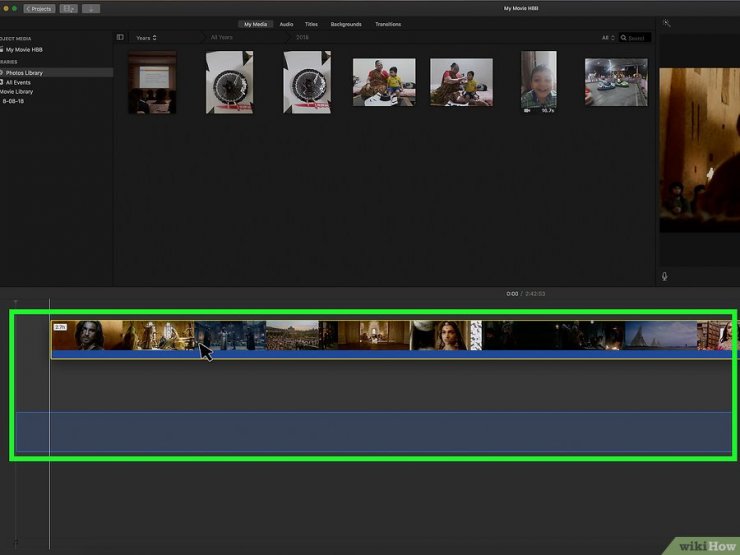Click the background music well in timeline
This screenshot has width=740, height=555.
[373, 432]
